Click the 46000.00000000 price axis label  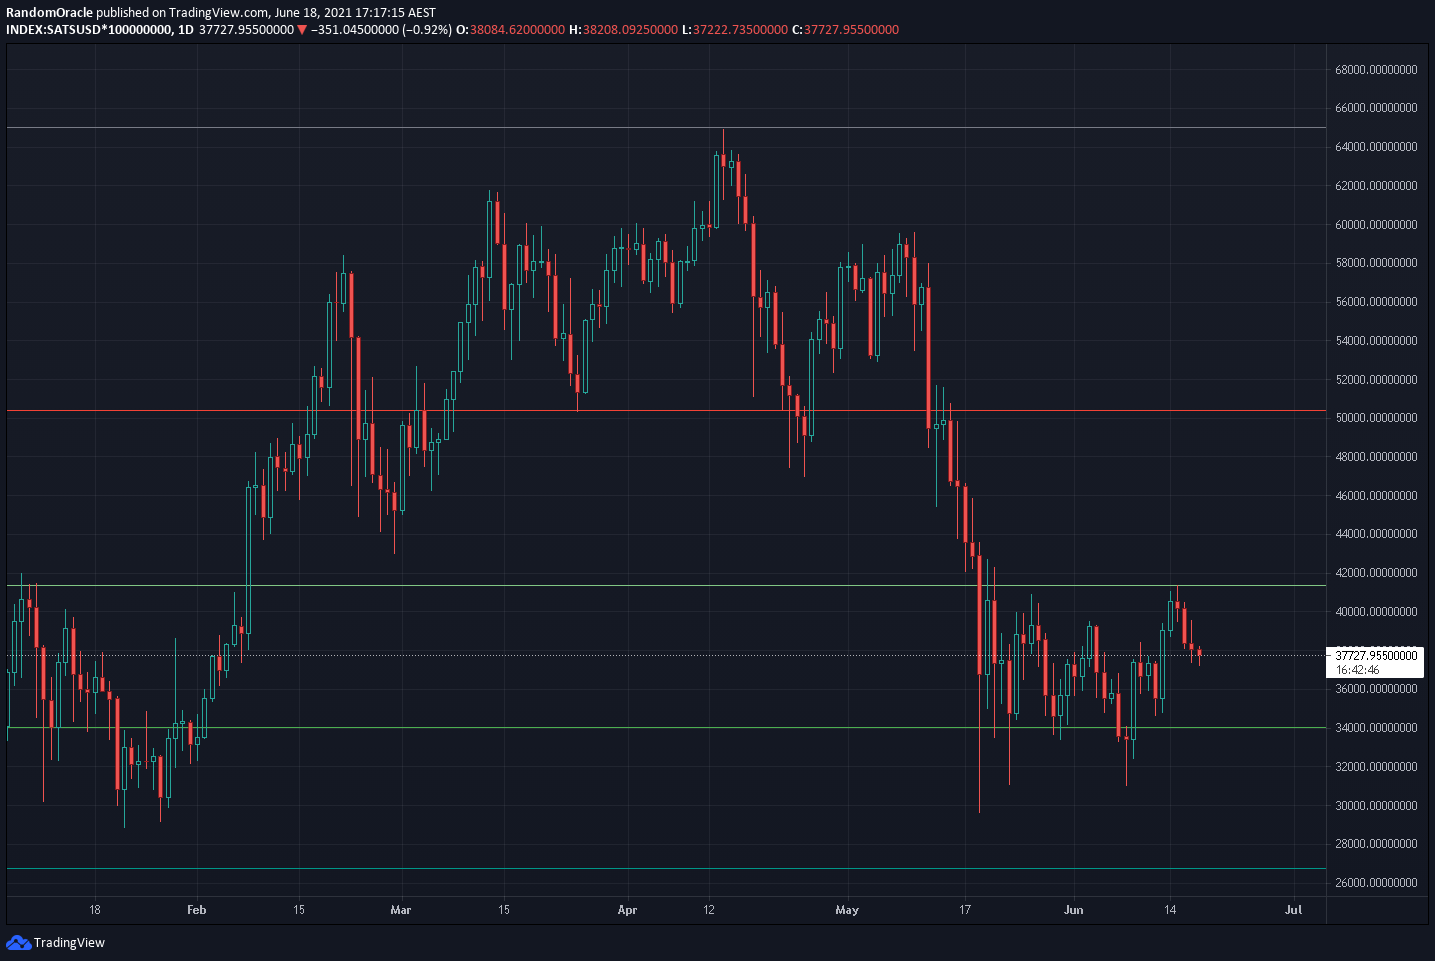(x=1376, y=496)
